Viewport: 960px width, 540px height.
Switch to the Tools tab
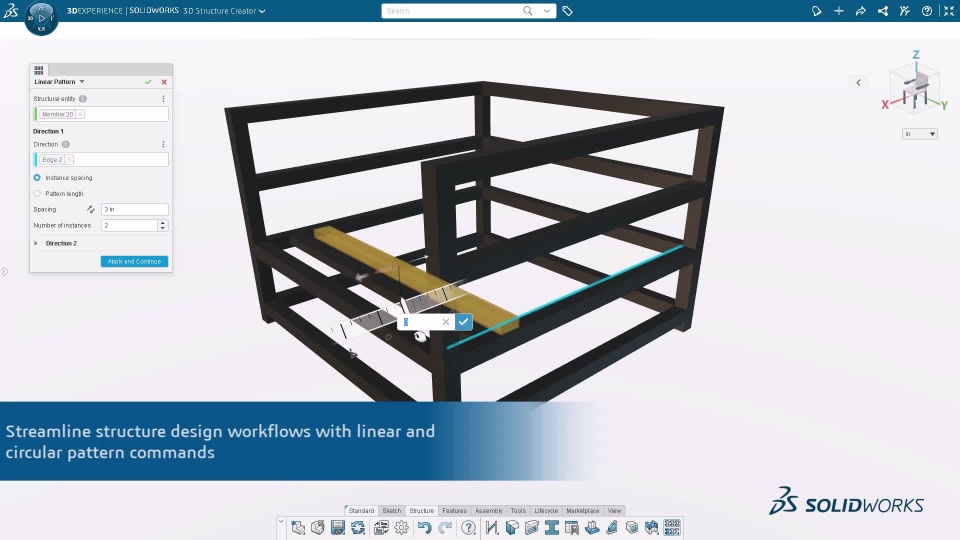point(518,511)
